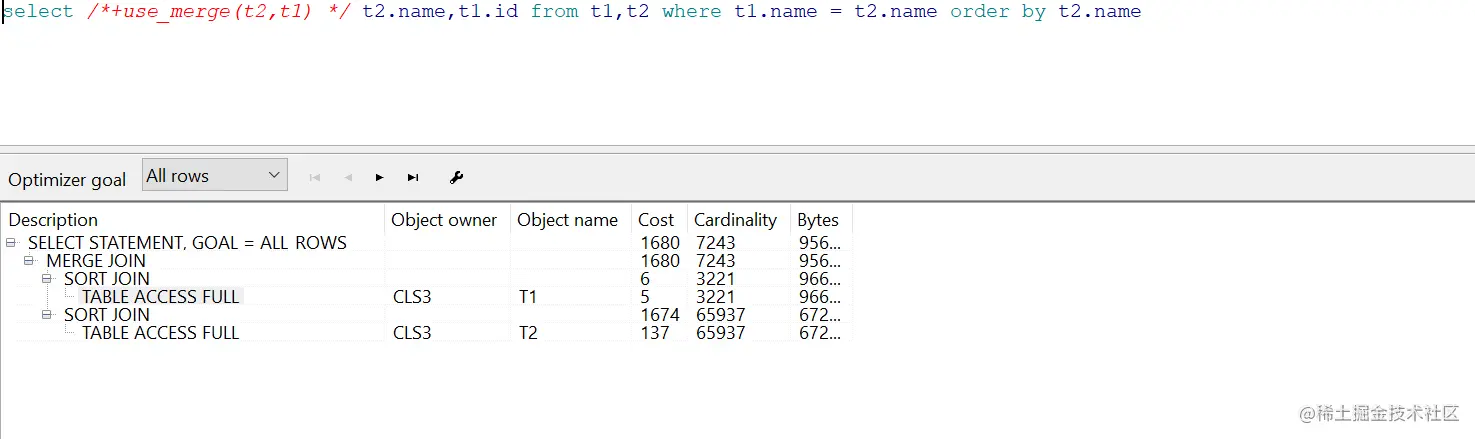Click the Cost column header
This screenshot has height=439, width=1475.
pyautogui.click(x=657, y=220)
